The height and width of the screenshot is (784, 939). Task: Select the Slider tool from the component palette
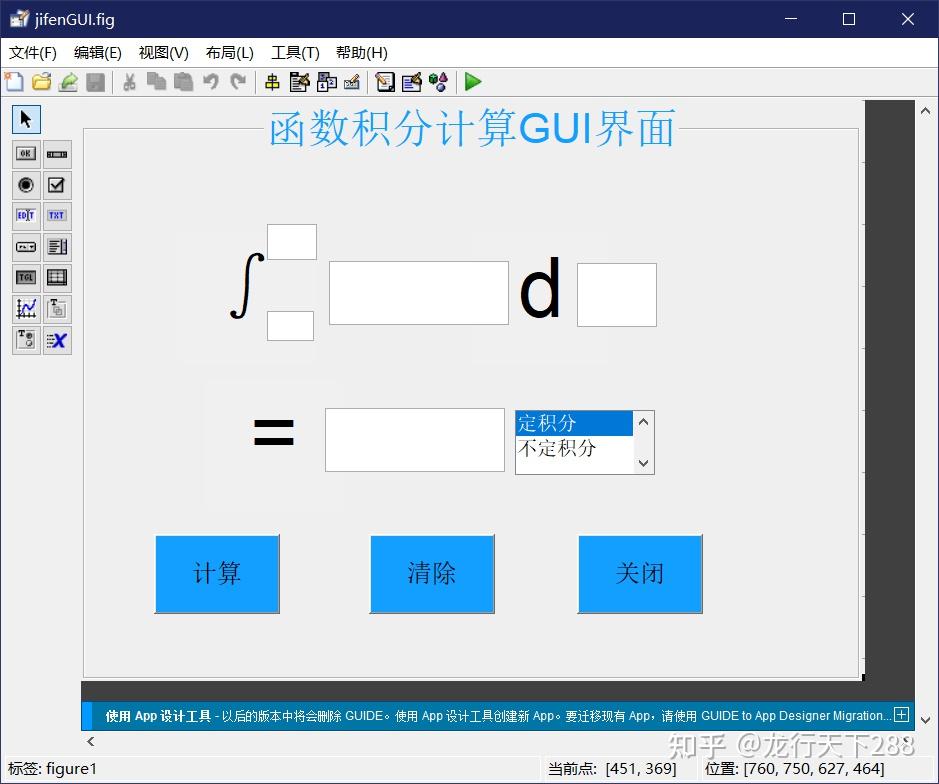pyautogui.click(x=57, y=153)
